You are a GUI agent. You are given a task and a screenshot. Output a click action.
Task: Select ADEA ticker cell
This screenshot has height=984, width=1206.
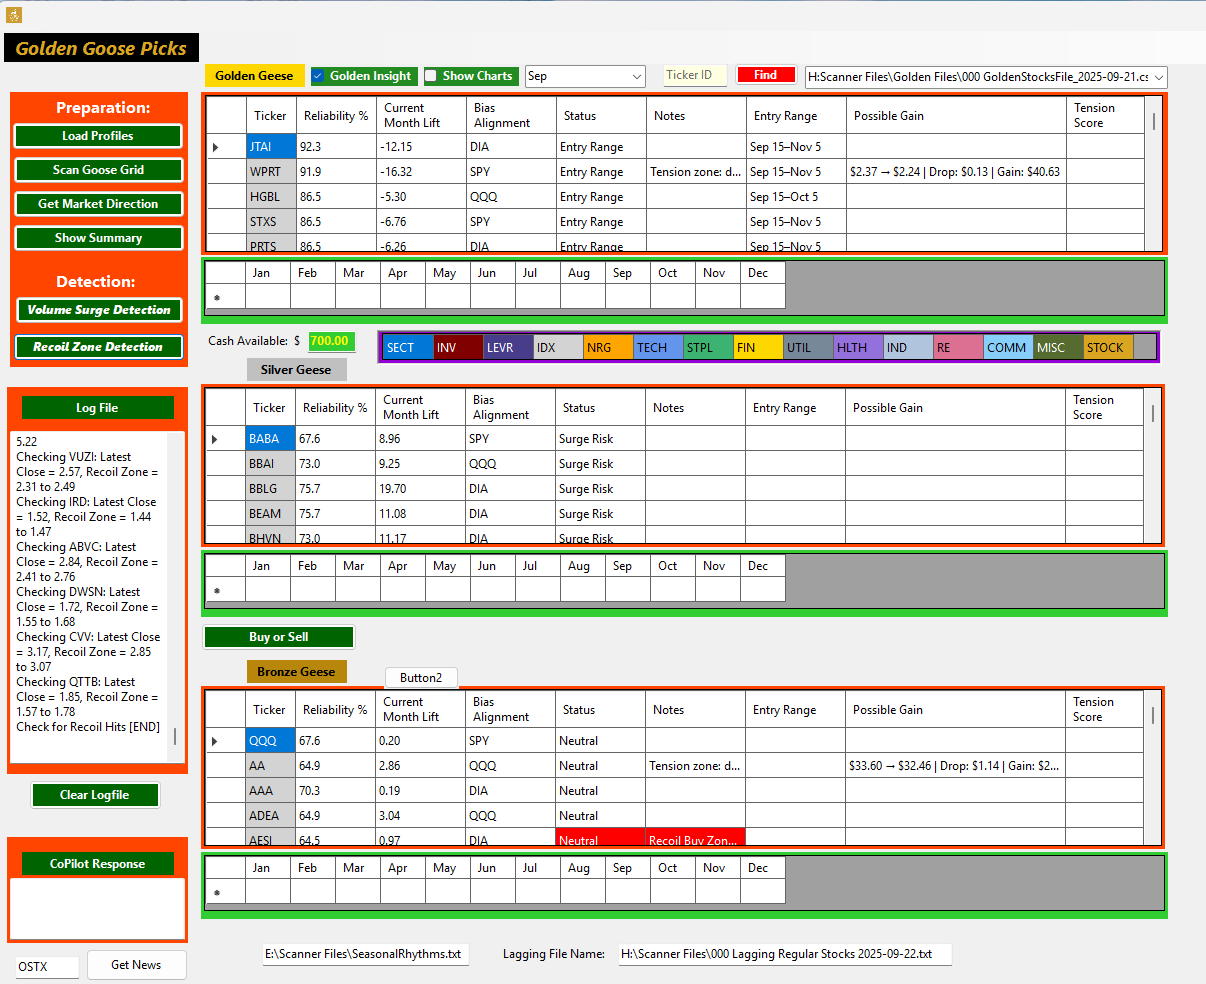270,816
